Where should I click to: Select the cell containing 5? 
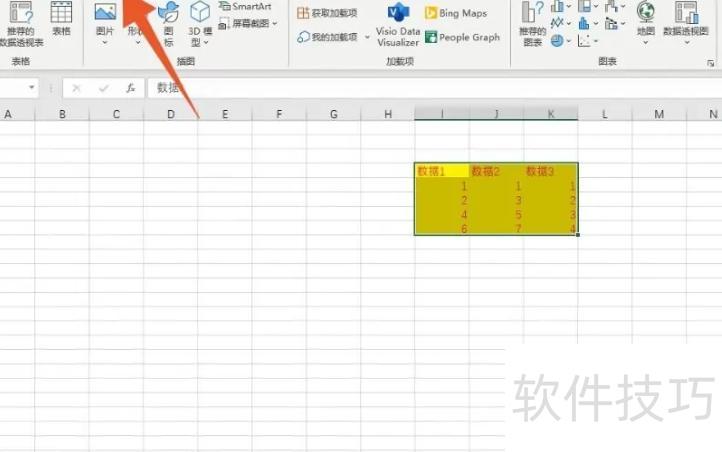tap(496, 214)
